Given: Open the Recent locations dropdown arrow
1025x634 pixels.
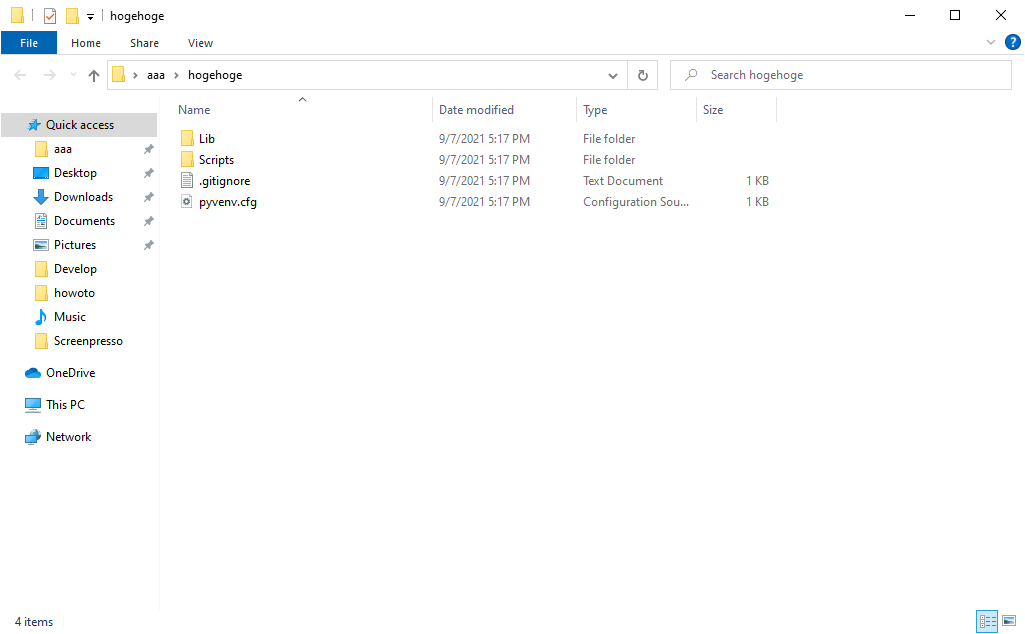Looking at the screenshot, I should 73,75.
